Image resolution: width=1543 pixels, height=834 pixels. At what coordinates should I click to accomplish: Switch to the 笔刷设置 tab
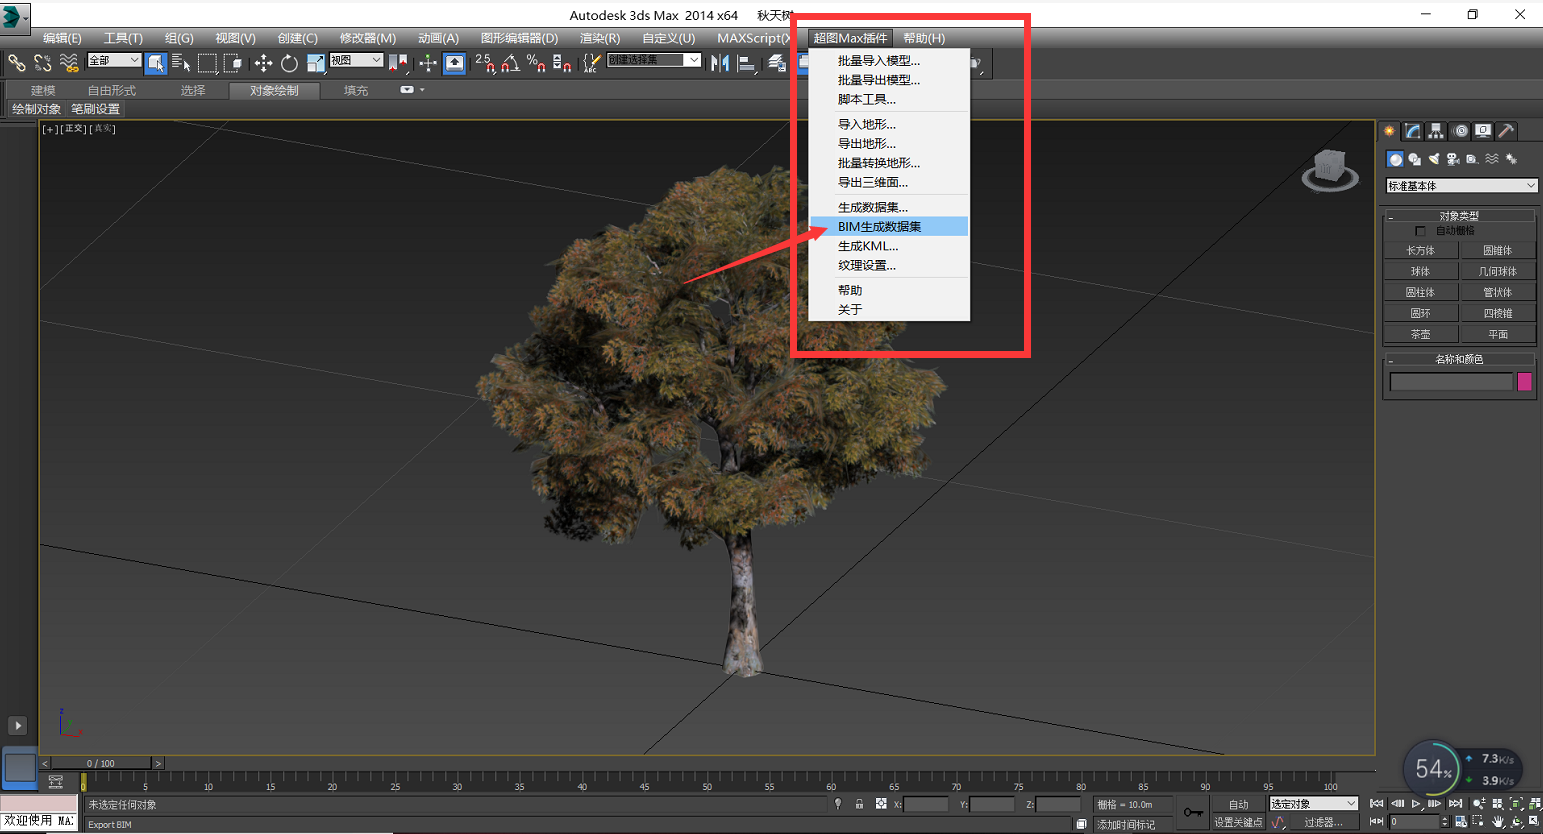(95, 109)
